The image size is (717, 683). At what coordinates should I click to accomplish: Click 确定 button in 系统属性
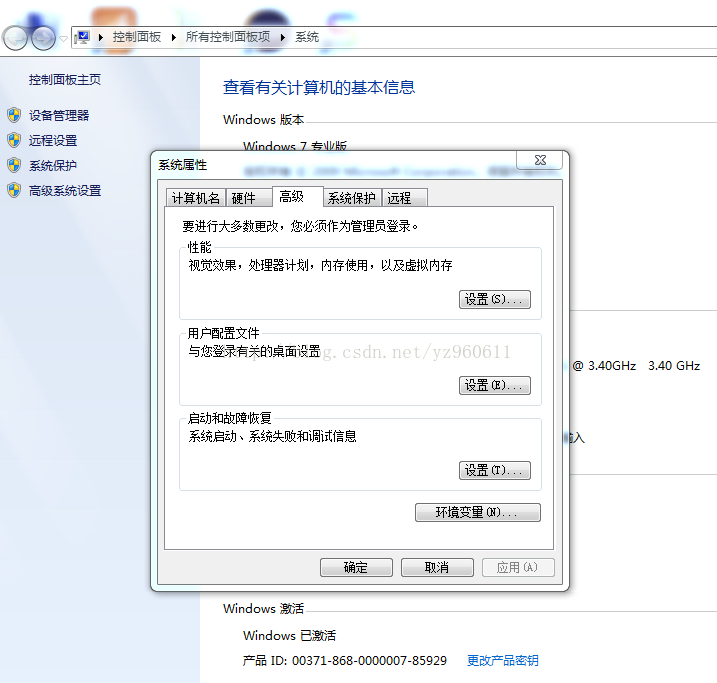click(x=356, y=567)
